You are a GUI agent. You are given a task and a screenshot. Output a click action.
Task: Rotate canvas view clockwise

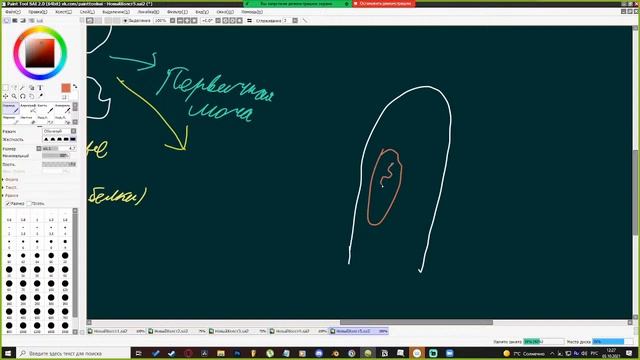click(x=232, y=20)
